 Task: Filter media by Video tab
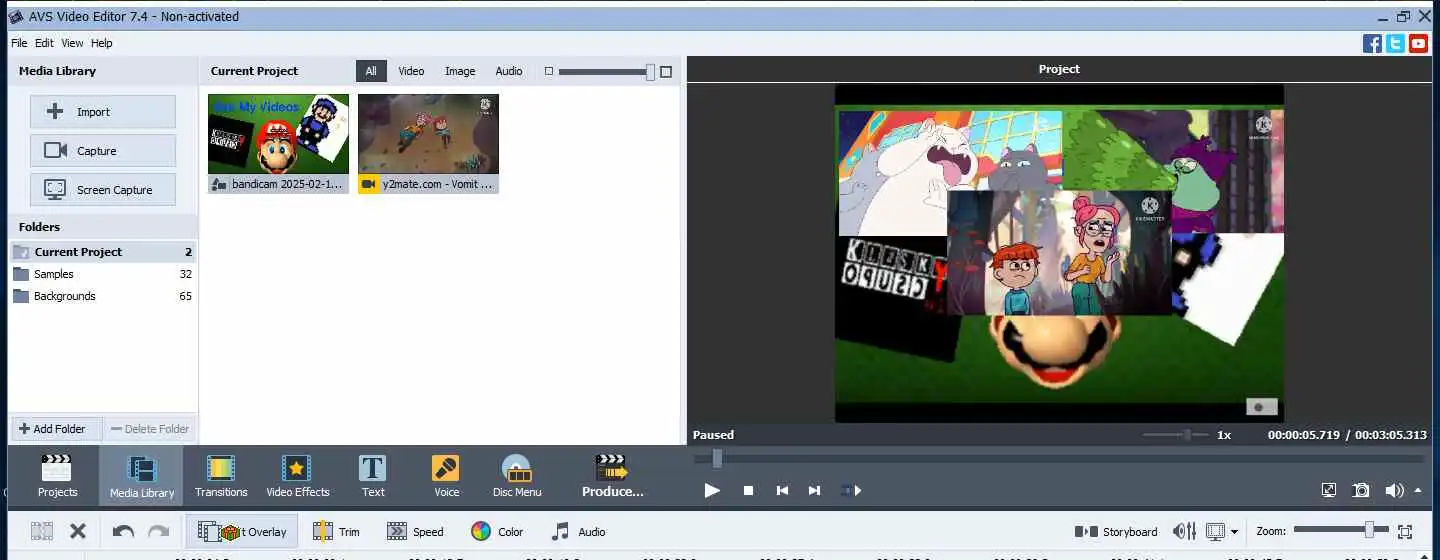point(411,71)
